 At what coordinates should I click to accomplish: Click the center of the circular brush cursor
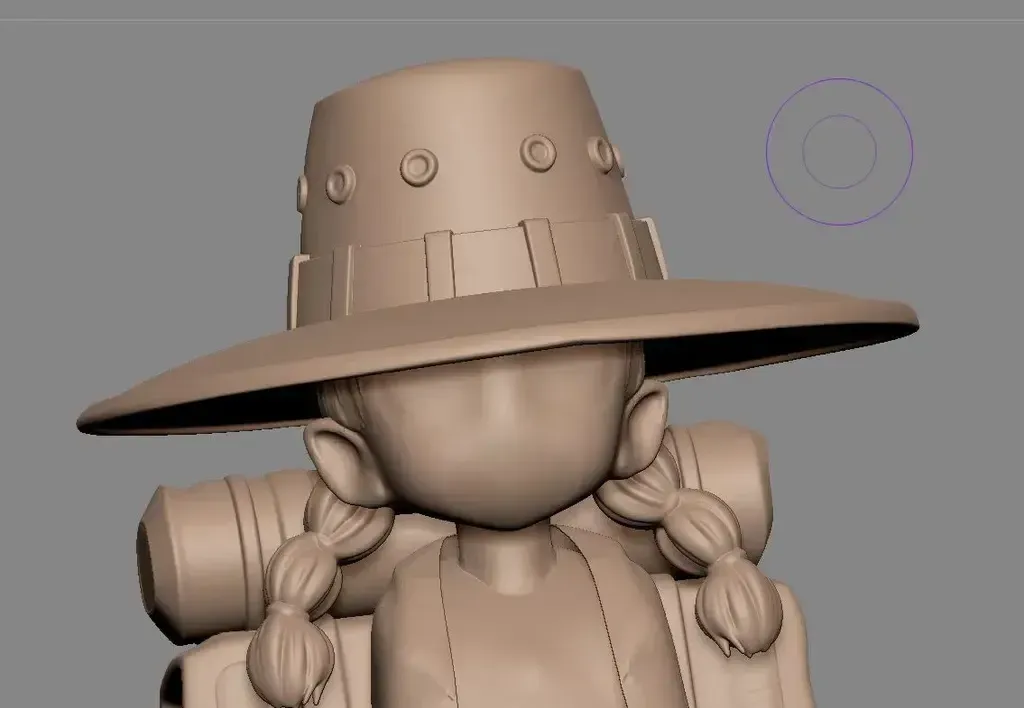point(840,151)
